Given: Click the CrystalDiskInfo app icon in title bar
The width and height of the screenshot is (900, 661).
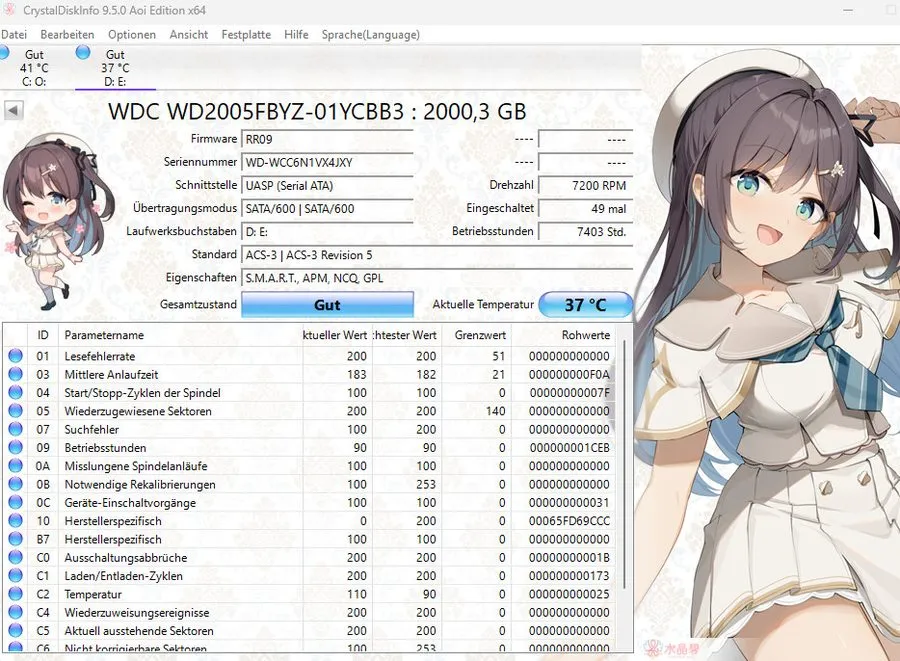Looking at the screenshot, I should click(x=9, y=10).
